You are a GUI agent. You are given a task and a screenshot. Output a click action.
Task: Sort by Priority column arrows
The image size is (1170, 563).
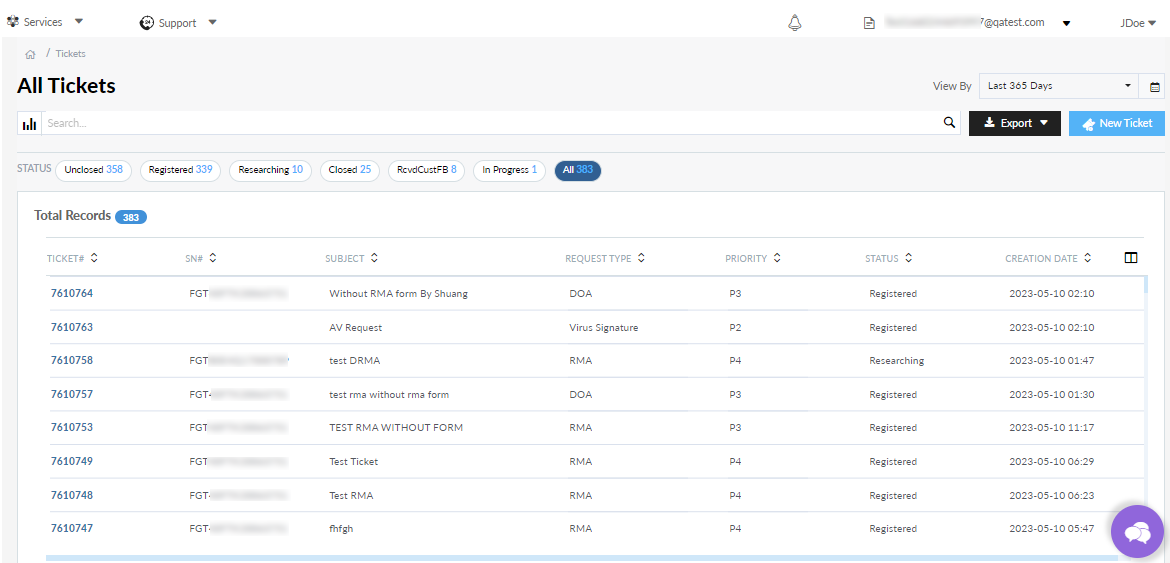pos(778,258)
